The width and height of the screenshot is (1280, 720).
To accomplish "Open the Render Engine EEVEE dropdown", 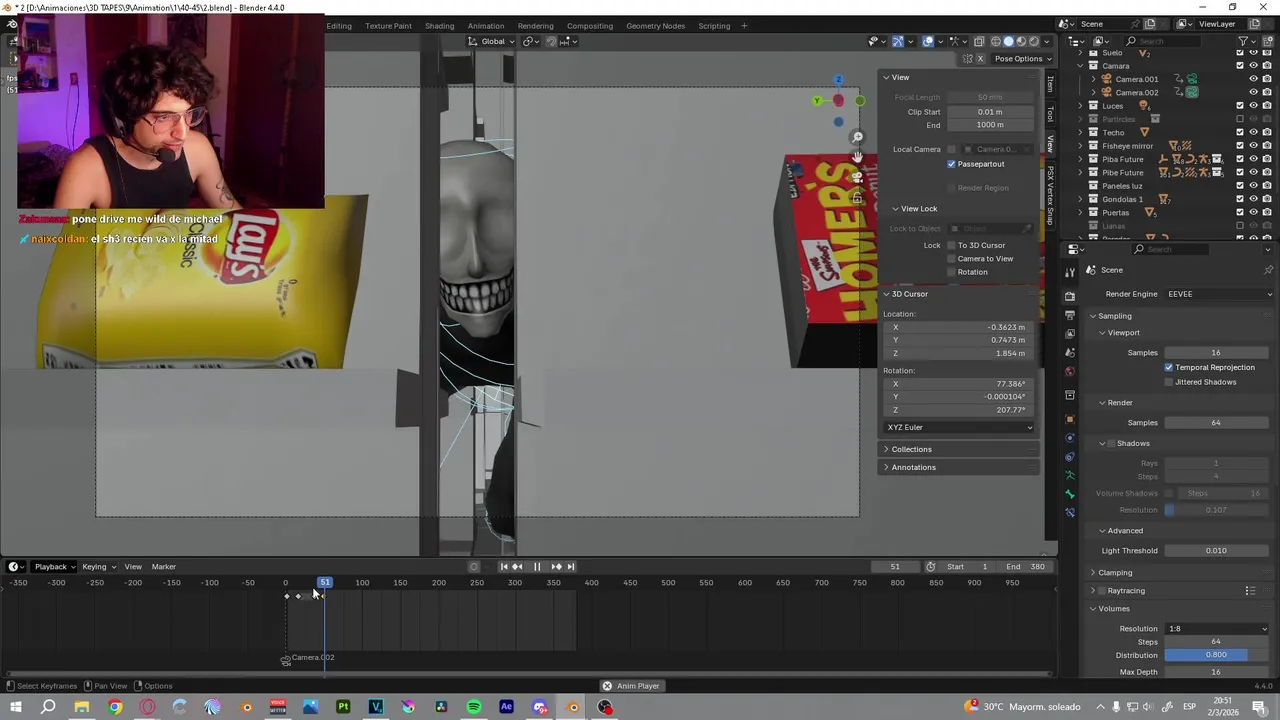I will (x=1217, y=294).
